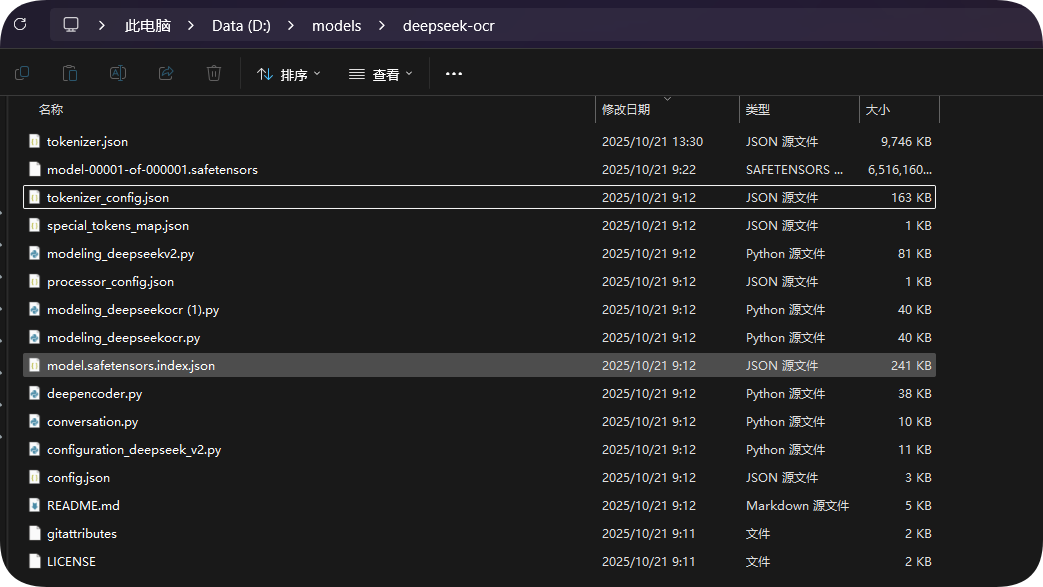Click the 9,746 KB size of tokenizer.json
The height and width of the screenshot is (587, 1043).
[906, 142]
